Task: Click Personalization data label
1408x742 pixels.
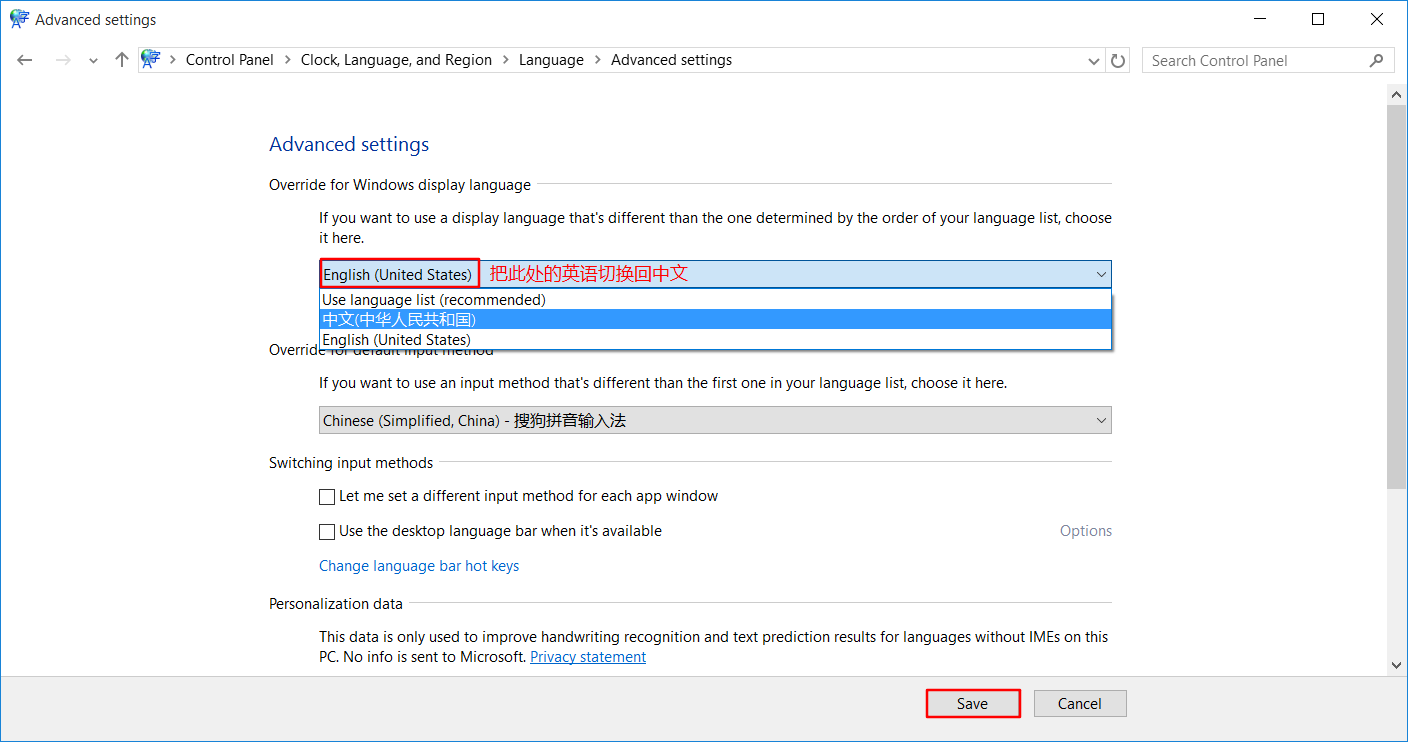Action: (336, 604)
